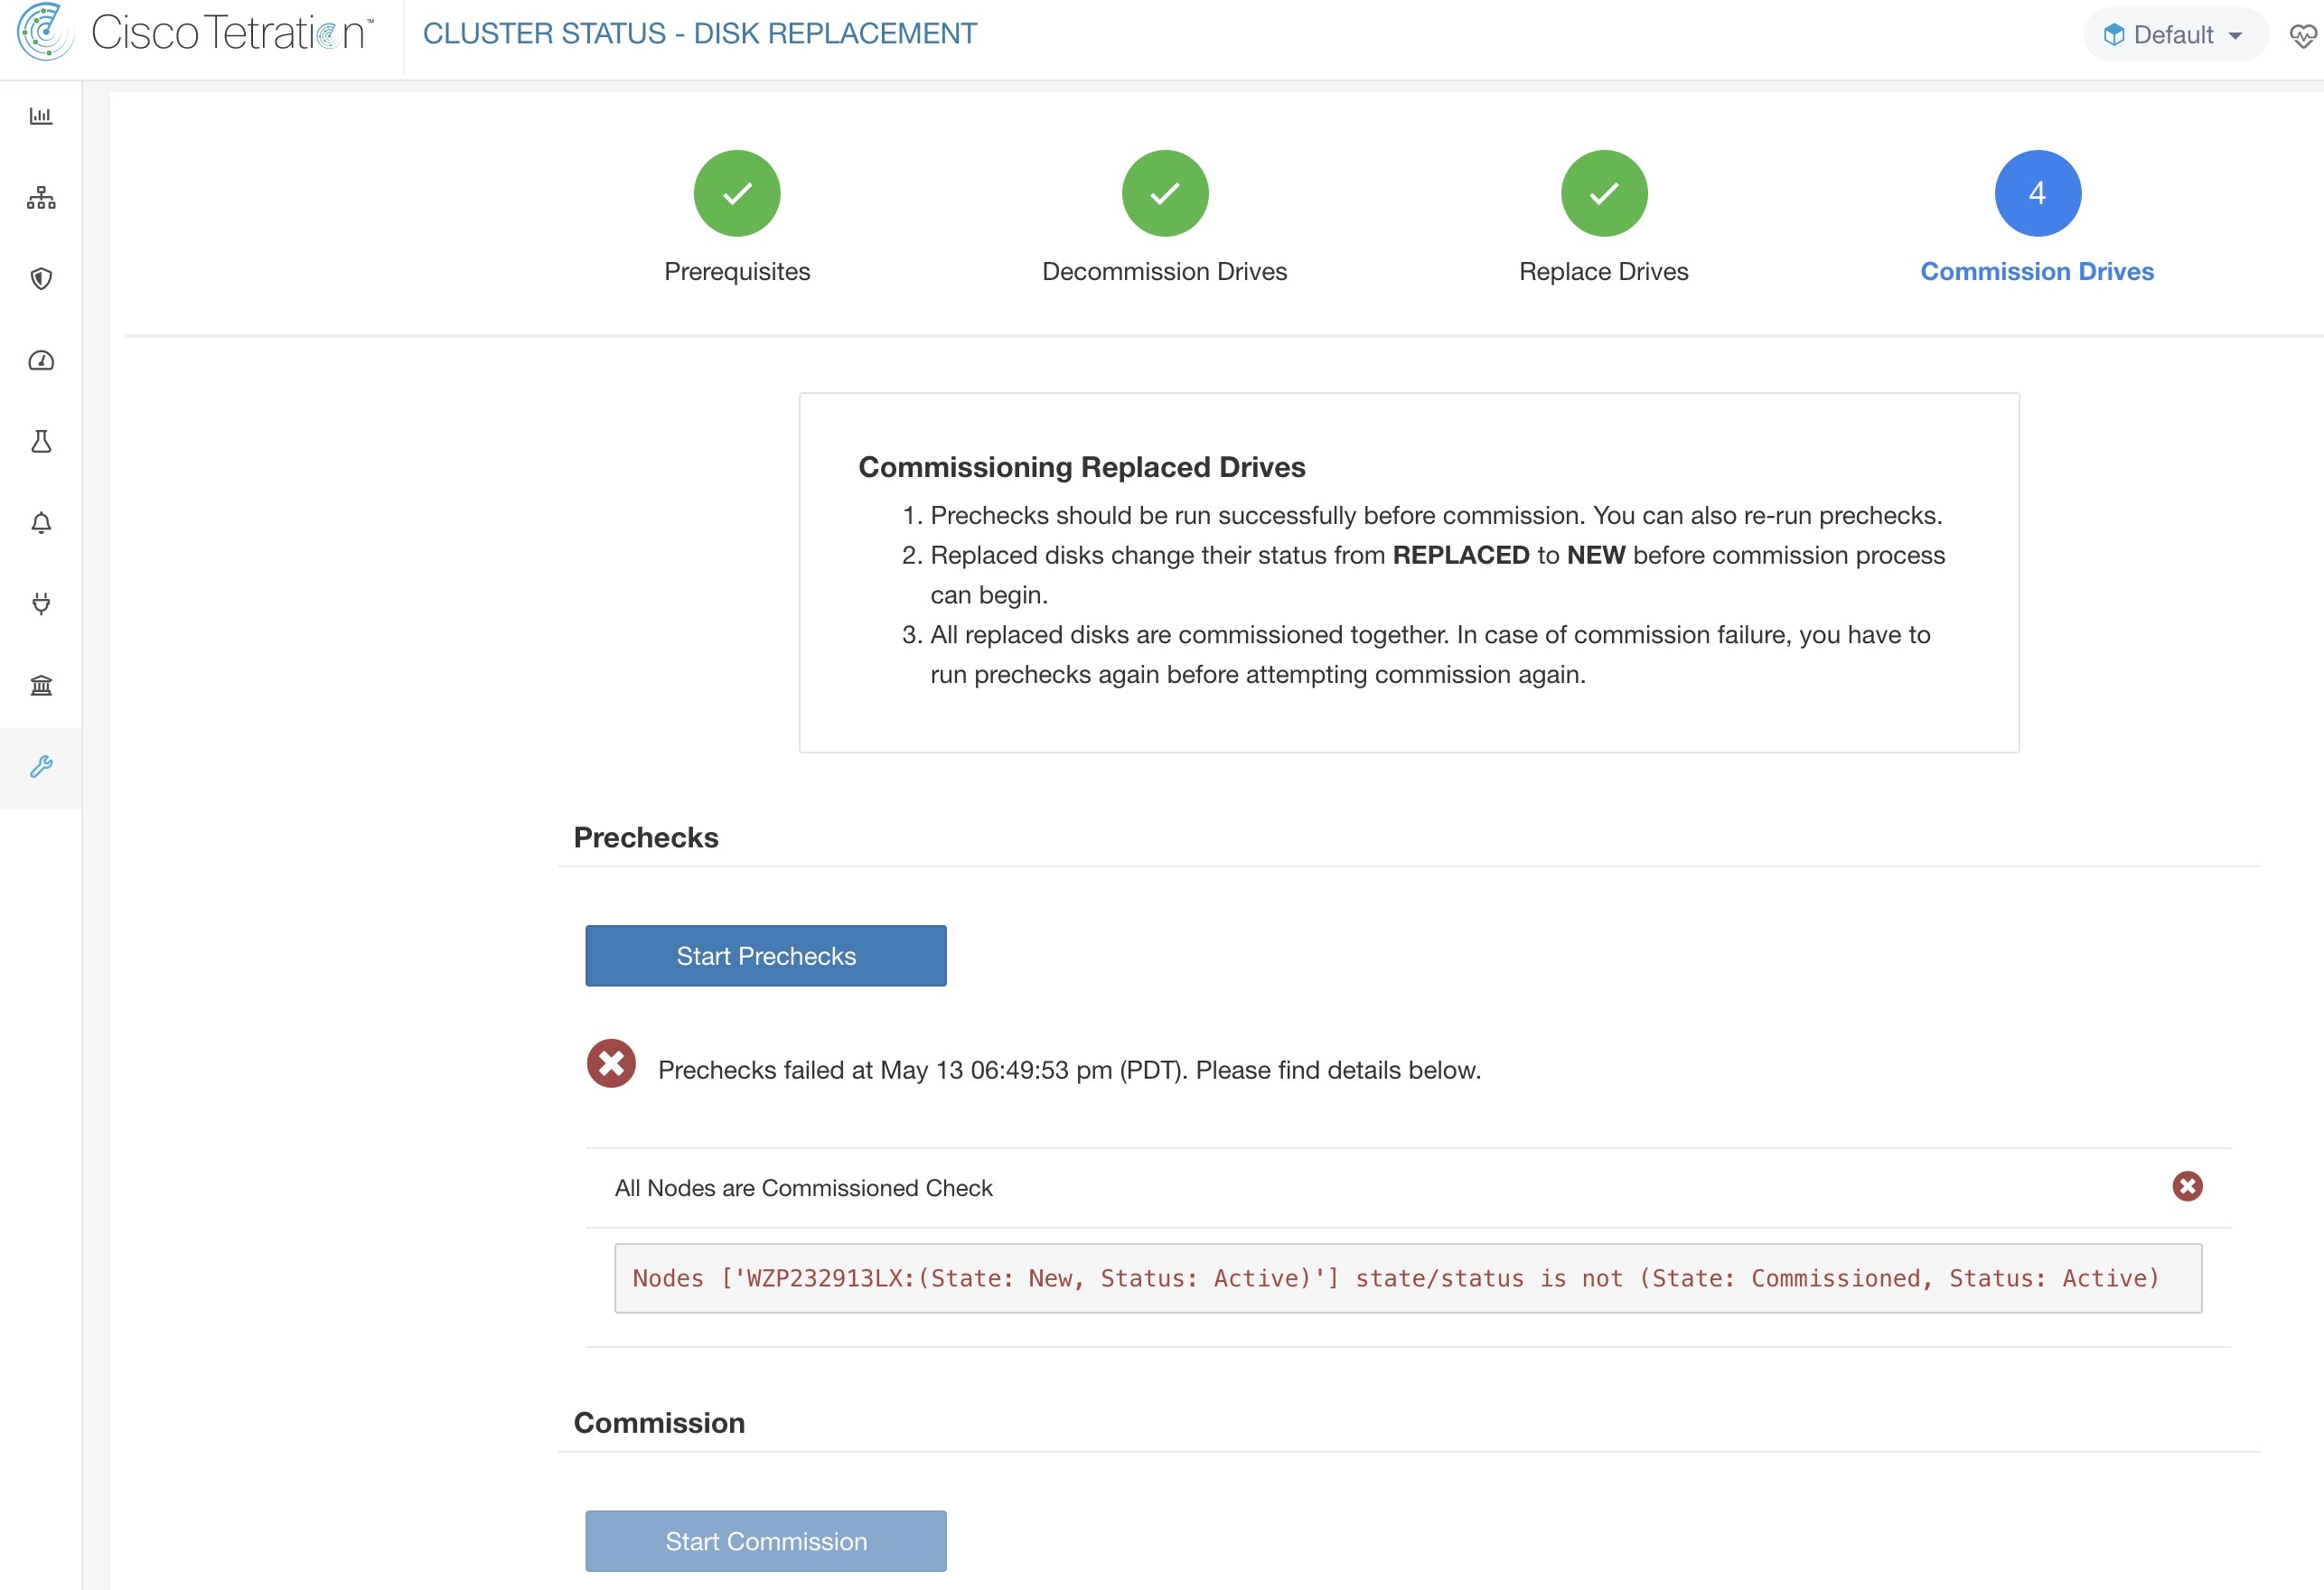The image size is (2324, 1590).
Task: Select the Default cluster dropdown
Action: tap(2170, 32)
